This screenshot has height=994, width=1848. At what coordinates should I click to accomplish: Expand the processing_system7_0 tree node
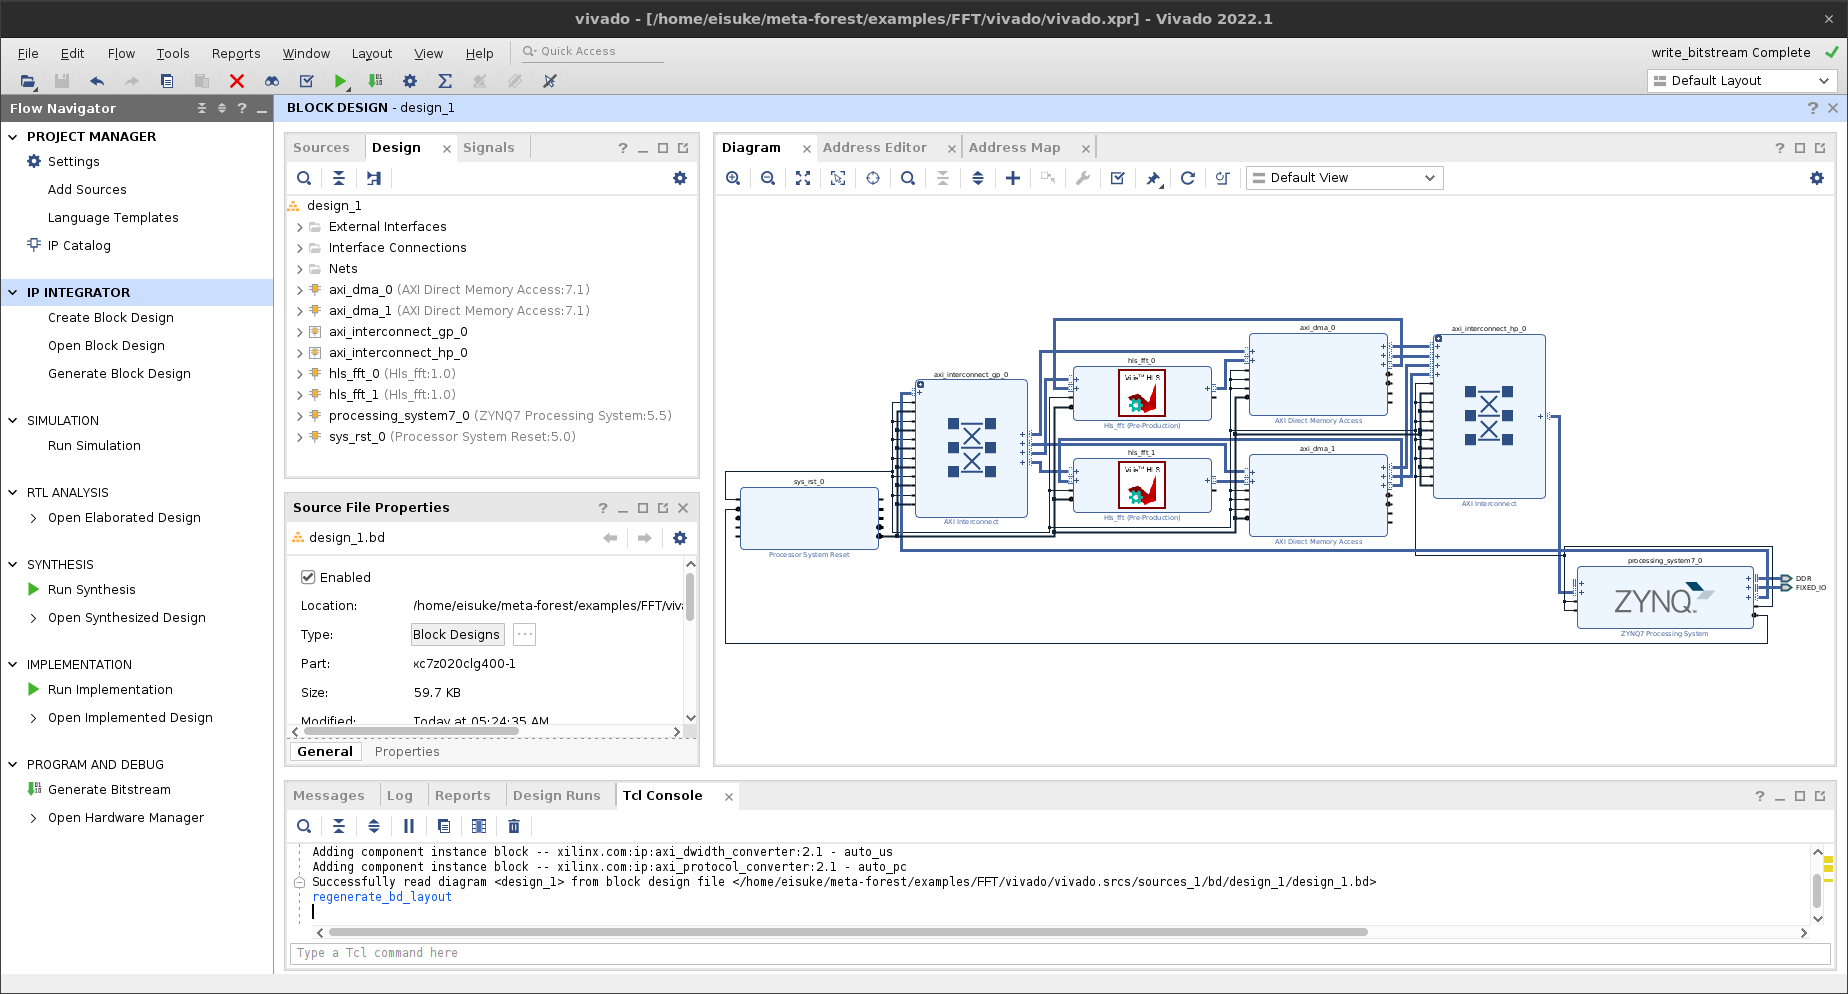[x=299, y=416]
